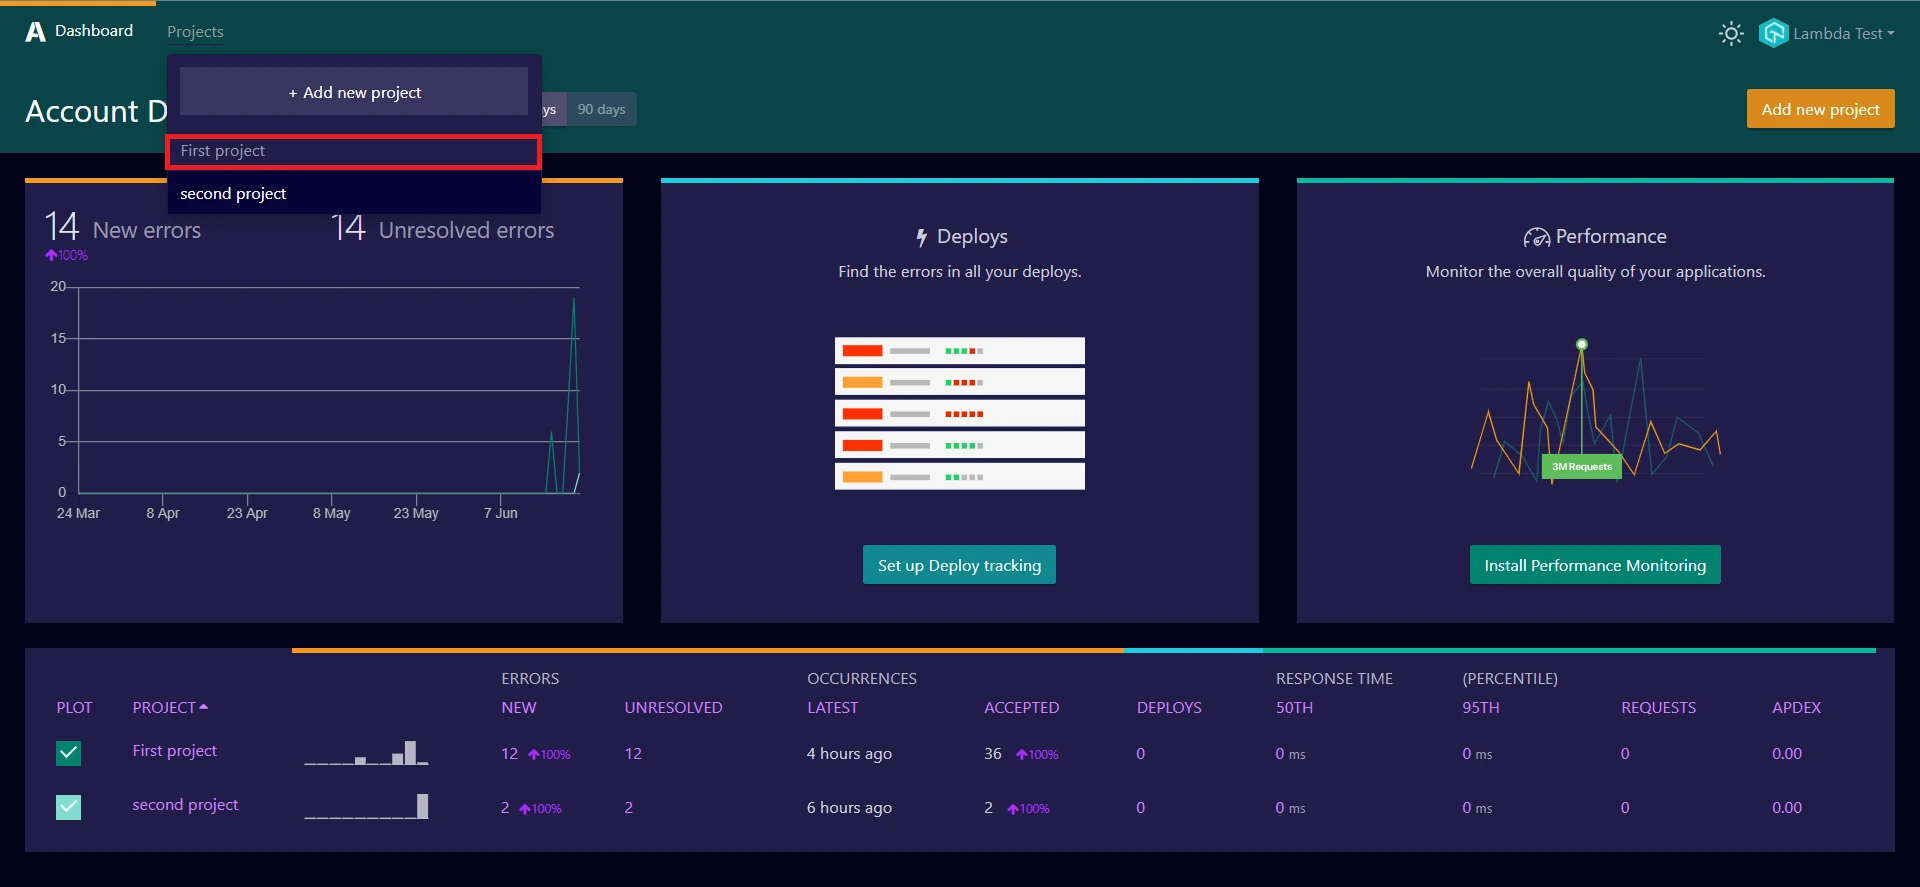Click the Performance gauge icon

[1536, 238]
